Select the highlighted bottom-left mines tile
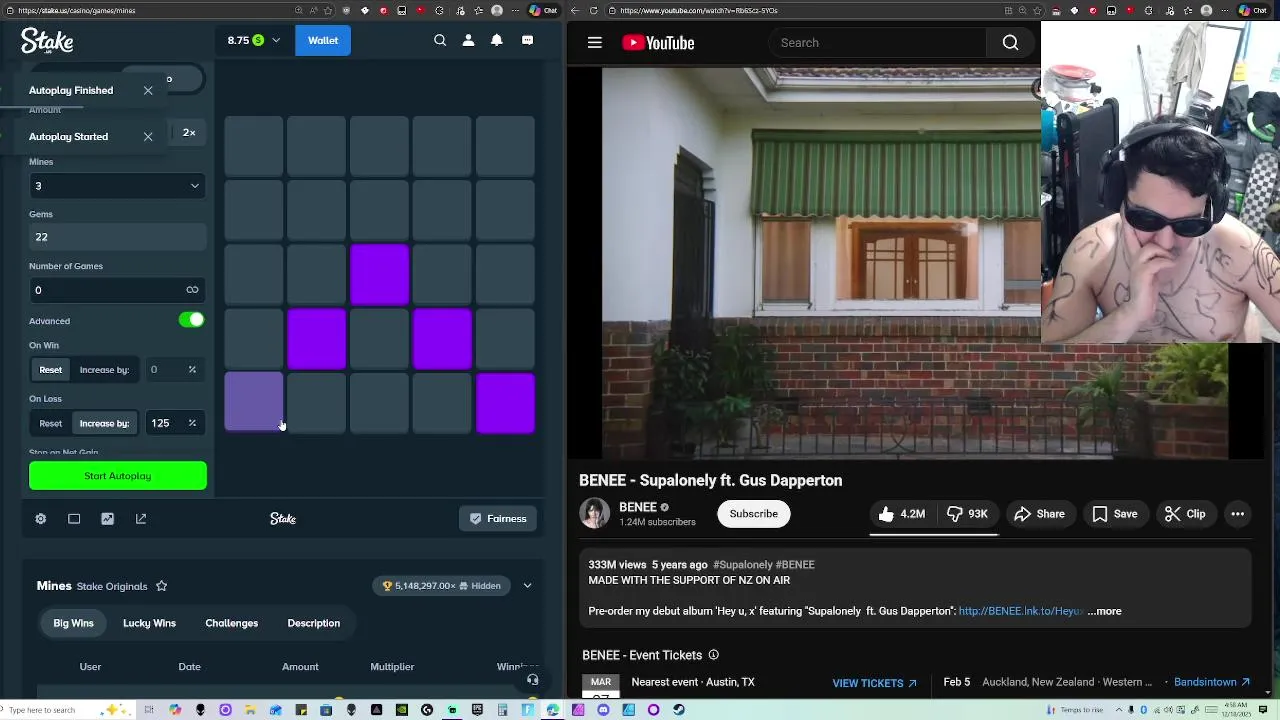The height and width of the screenshot is (720, 1280). (x=253, y=403)
